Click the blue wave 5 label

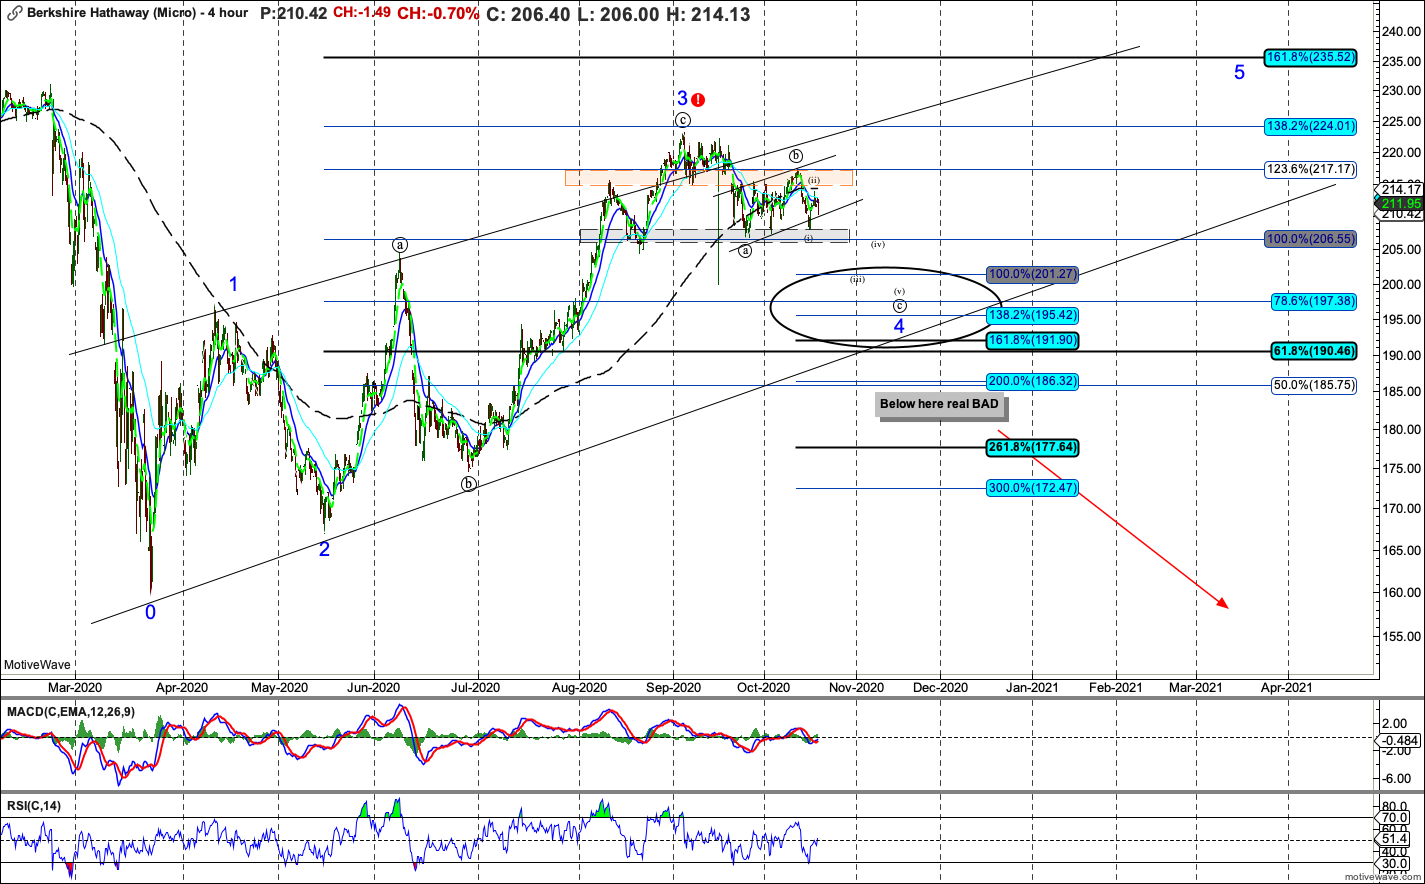point(1239,72)
